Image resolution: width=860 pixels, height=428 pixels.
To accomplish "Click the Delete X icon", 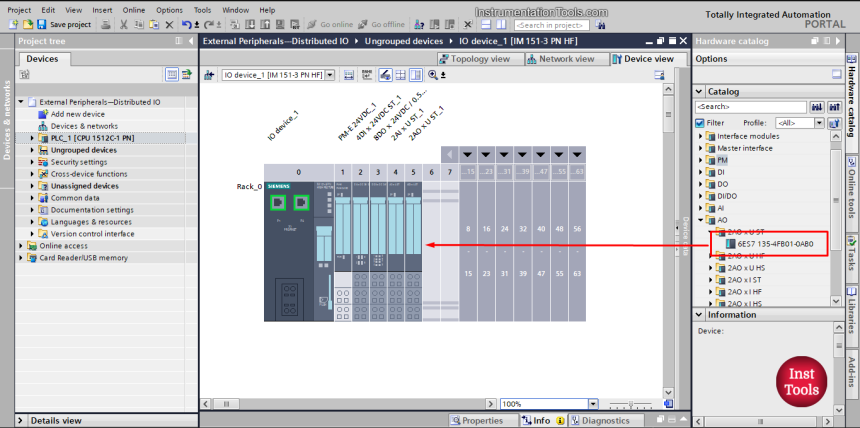I will pyautogui.click(x=169, y=24).
